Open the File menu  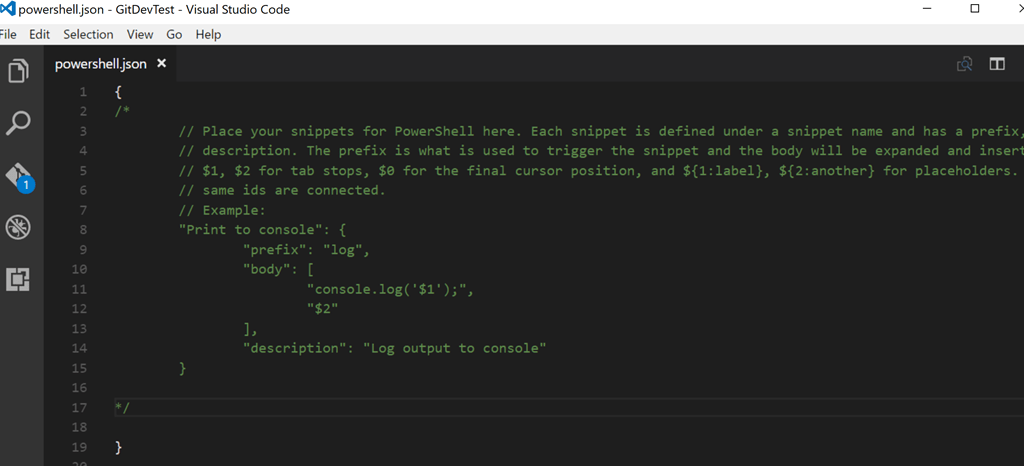pos(8,35)
